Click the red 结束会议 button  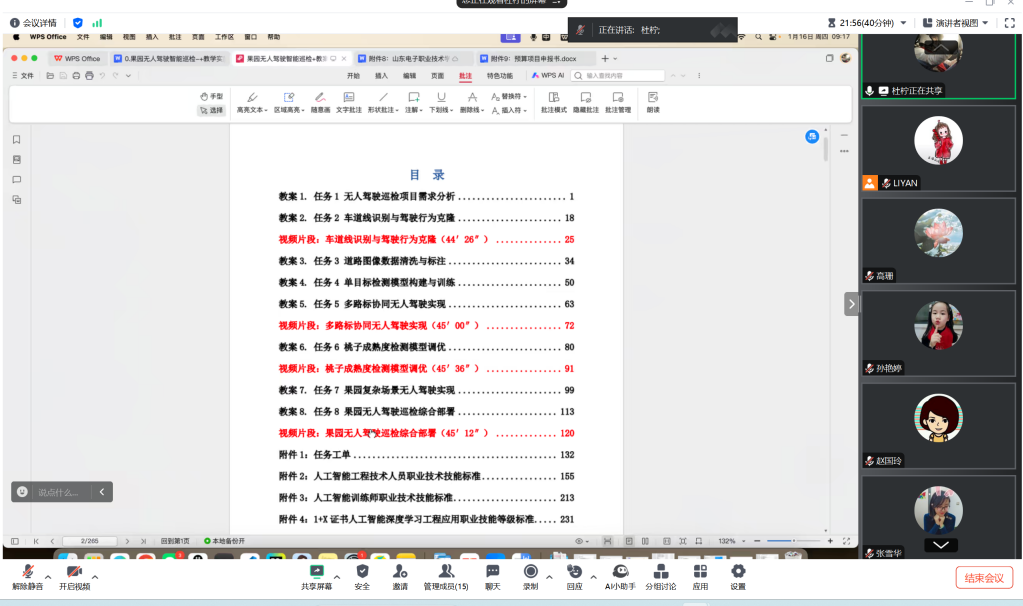983,577
